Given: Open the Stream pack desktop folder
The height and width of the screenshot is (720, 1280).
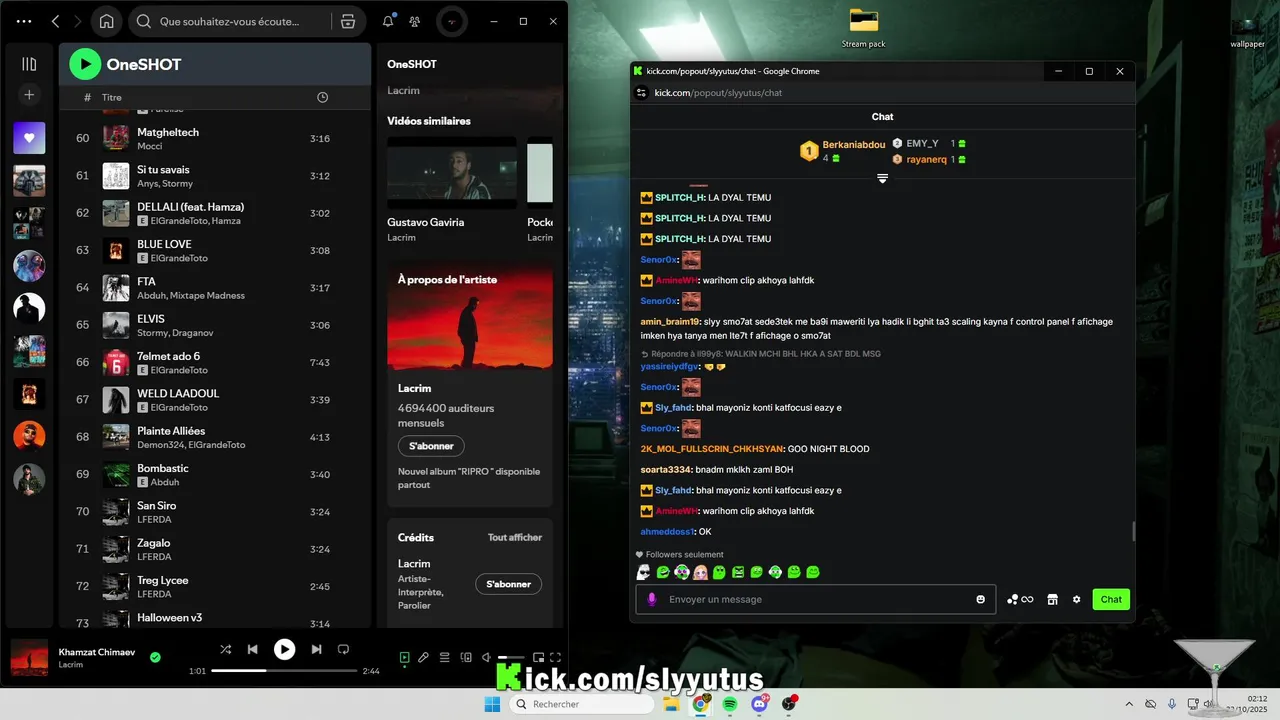Looking at the screenshot, I should [x=863, y=28].
